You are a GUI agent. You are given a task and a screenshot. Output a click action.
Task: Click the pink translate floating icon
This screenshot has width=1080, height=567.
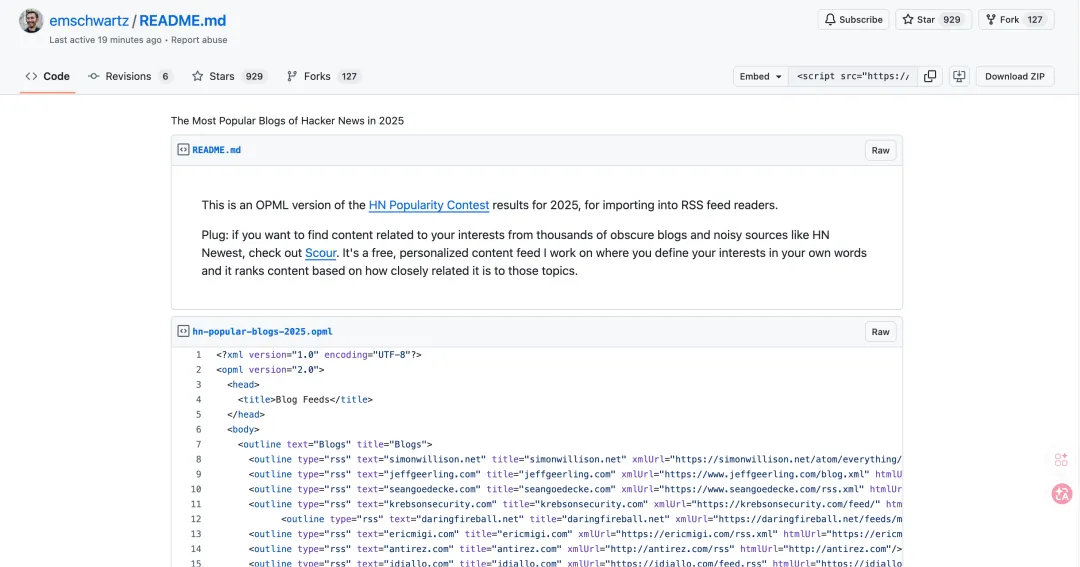(1061, 493)
